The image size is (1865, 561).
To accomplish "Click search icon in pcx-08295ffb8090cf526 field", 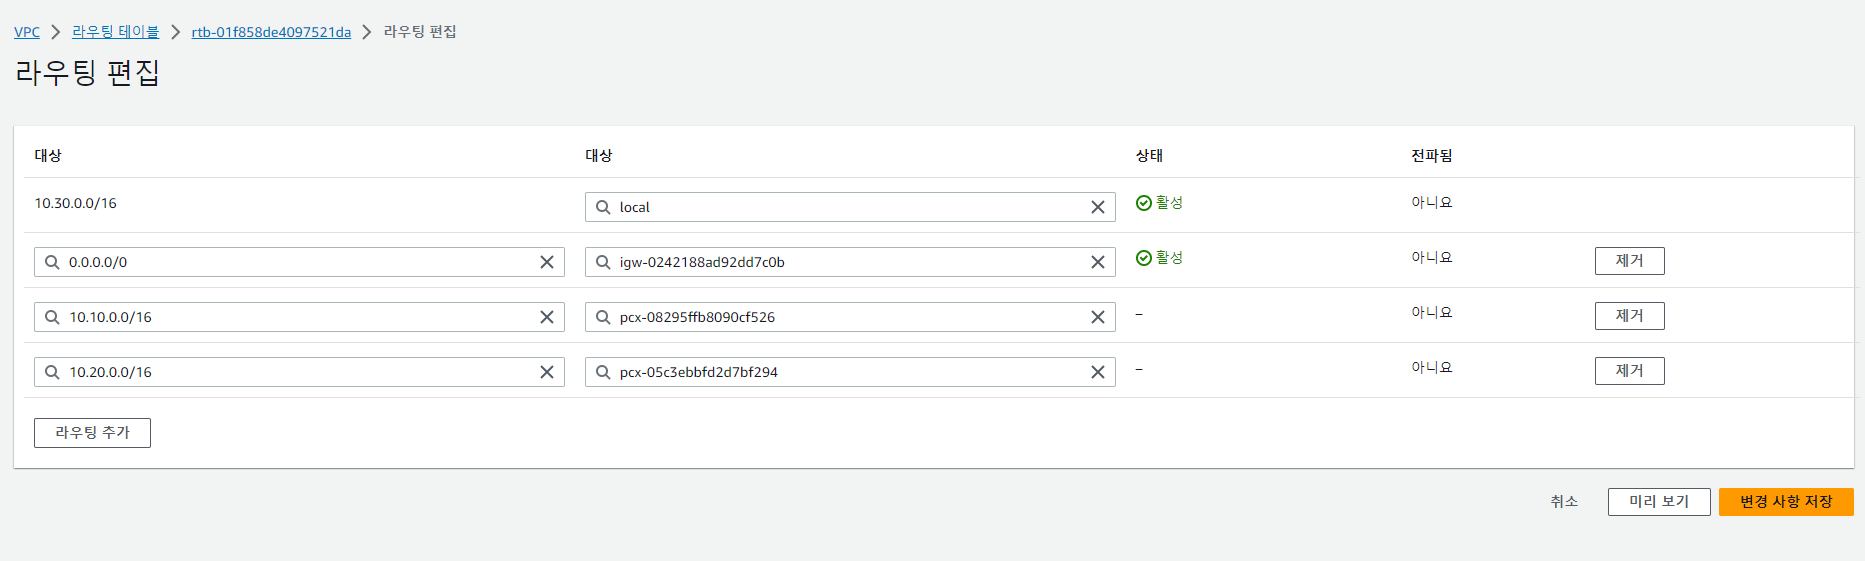I will pyautogui.click(x=603, y=317).
